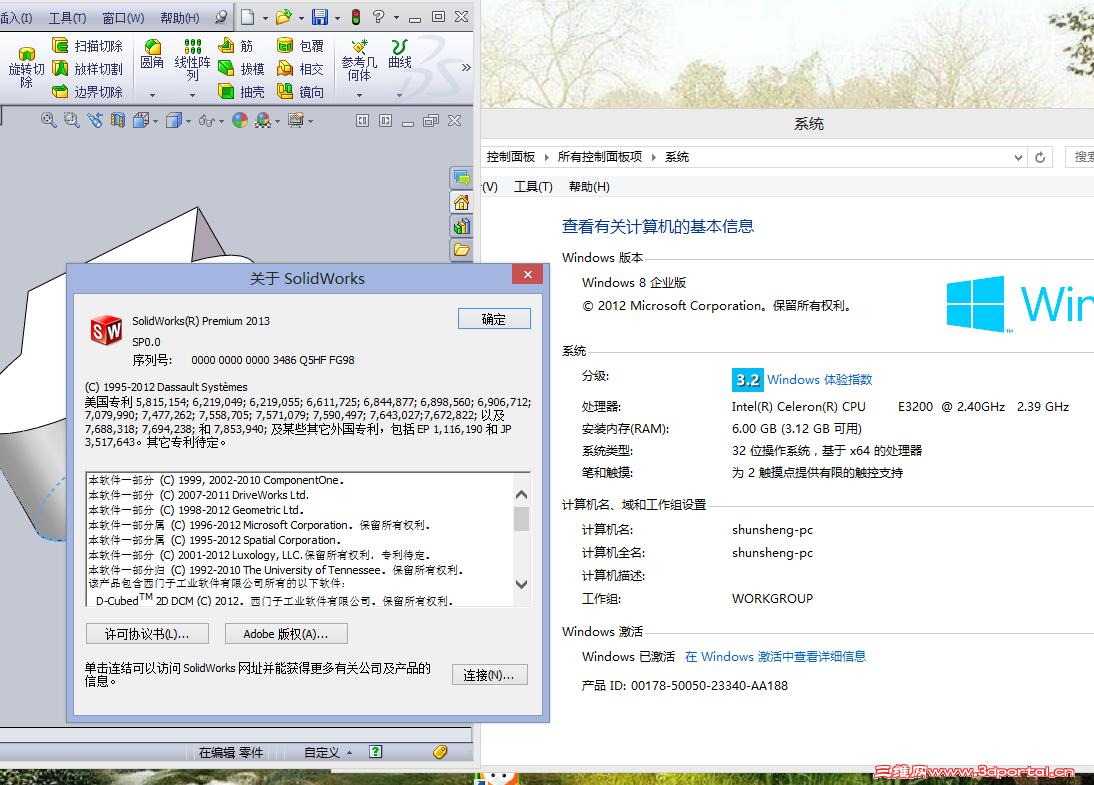1094x785 pixels.
Task: Expand the 参考几何体 dropdown arrow
Action: point(359,95)
